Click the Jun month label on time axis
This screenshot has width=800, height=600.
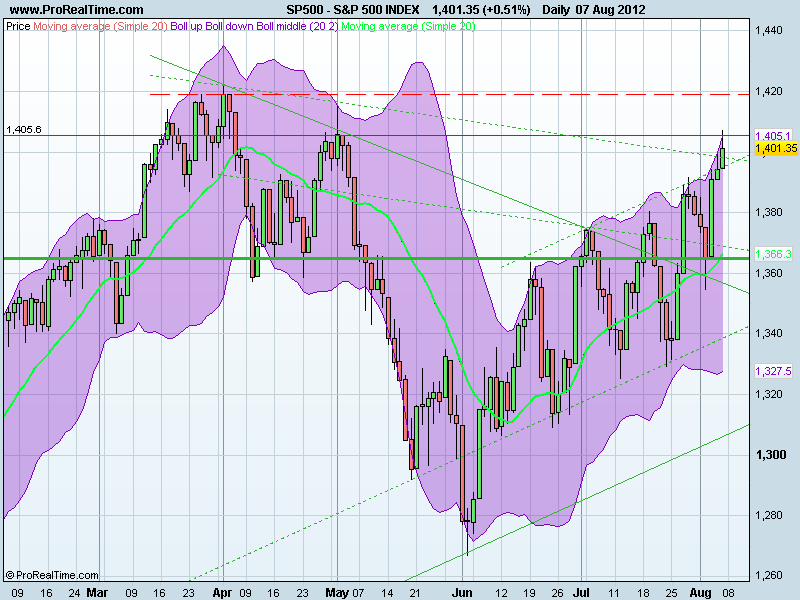click(x=462, y=593)
